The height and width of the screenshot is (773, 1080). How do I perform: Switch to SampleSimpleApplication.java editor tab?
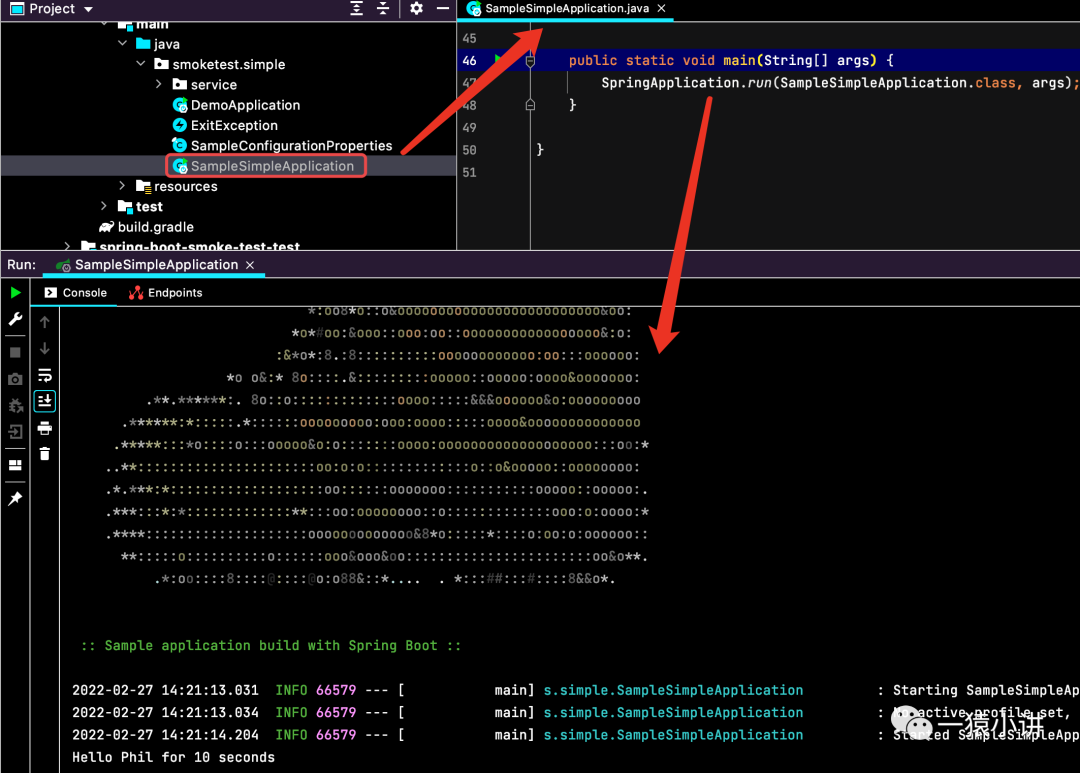pos(567,8)
